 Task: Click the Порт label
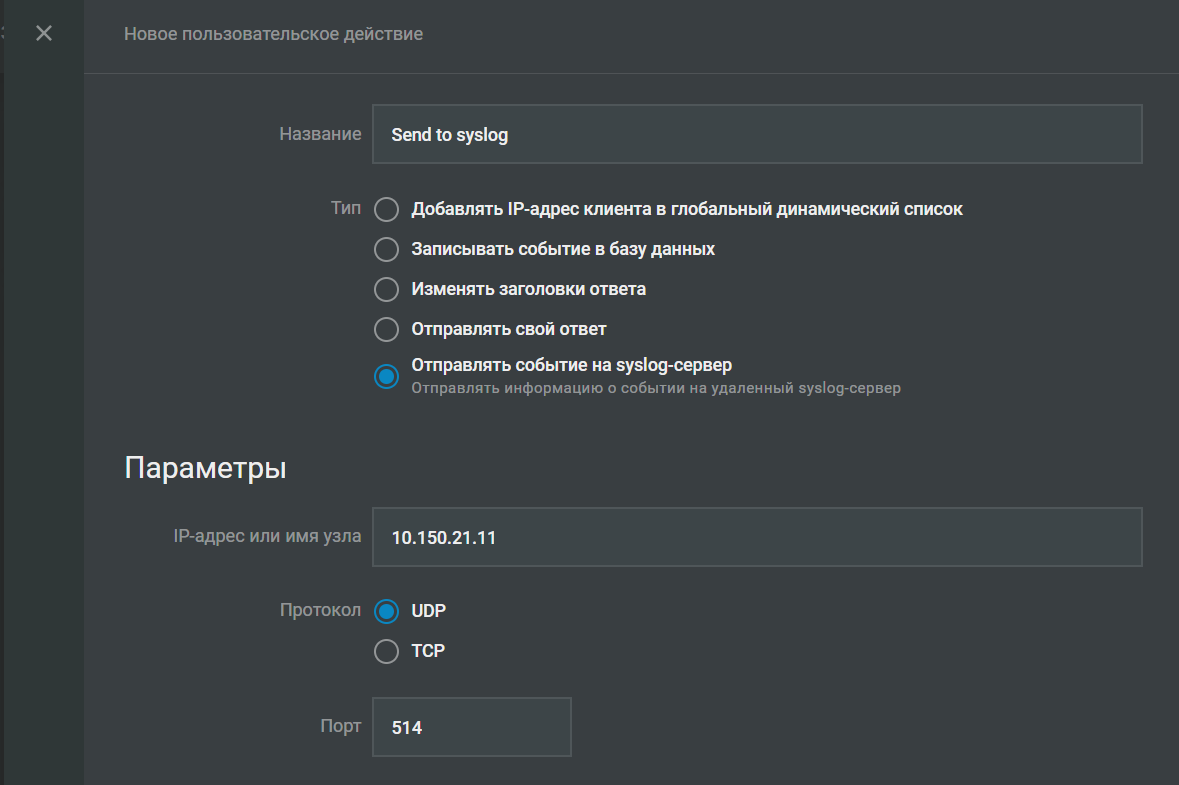[341, 726]
